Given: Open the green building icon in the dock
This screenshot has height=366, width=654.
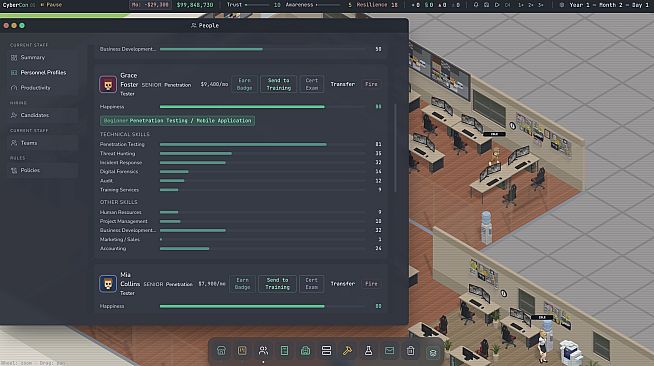Looking at the screenshot, I should pyautogui.click(x=305, y=351).
